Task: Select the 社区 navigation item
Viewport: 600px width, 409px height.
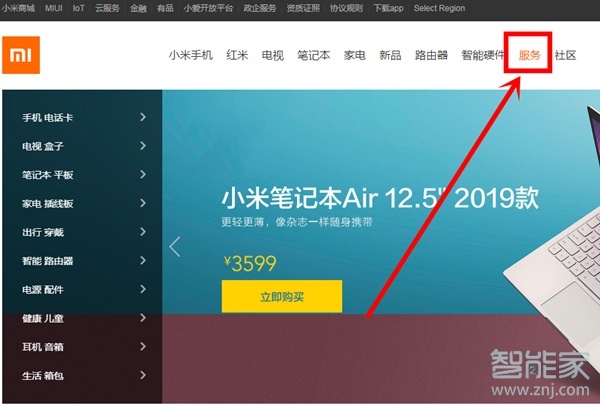Action: [x=565, y=55]
